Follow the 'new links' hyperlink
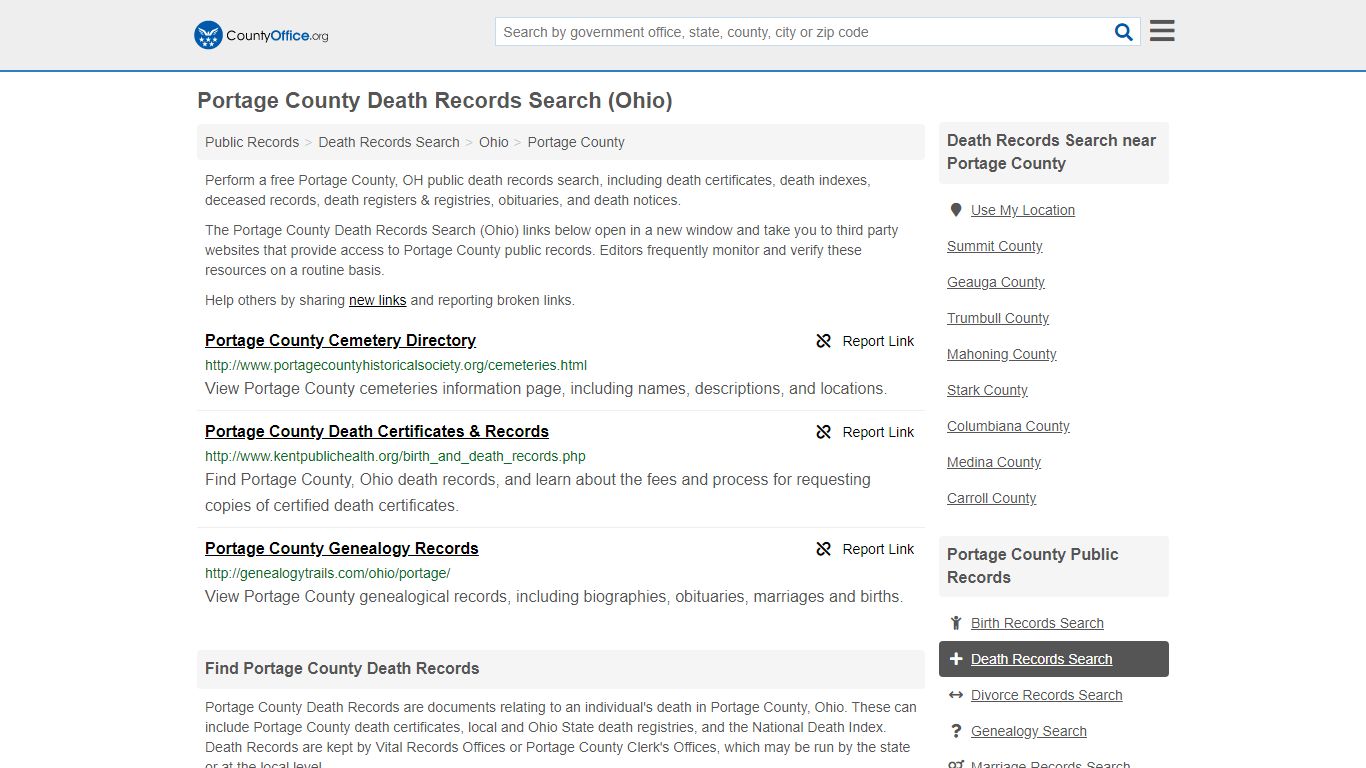1366x768 pixels. click(x=377, y=300)
